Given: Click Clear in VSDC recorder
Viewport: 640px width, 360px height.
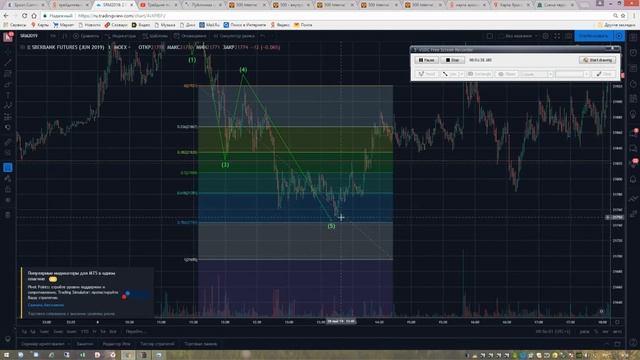Looking at the screenshot, I should click(603, 74).
